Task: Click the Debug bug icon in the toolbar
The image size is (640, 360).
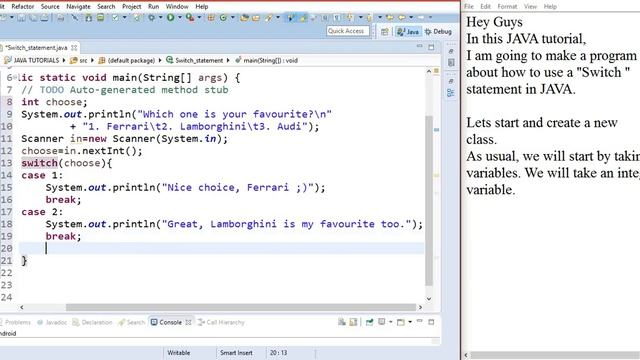Action: (151, 18)
